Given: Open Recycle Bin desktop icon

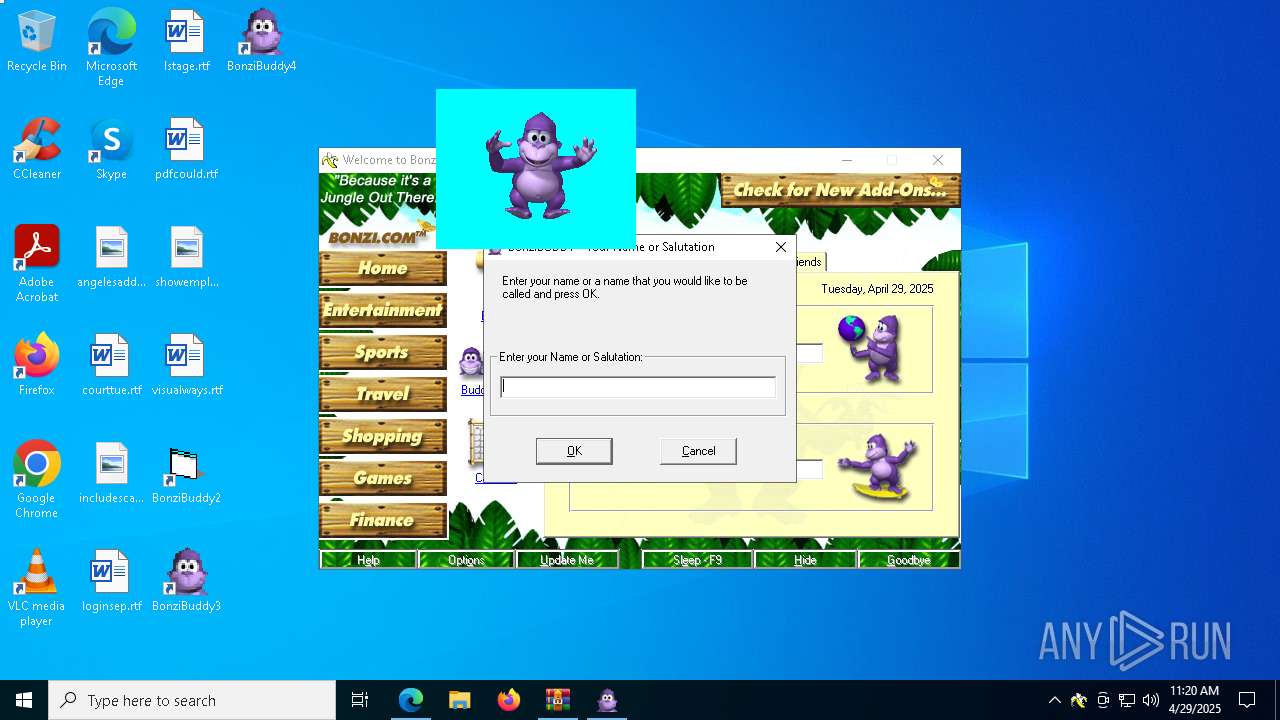Looking at the screenshot, I should coord(37,42).
